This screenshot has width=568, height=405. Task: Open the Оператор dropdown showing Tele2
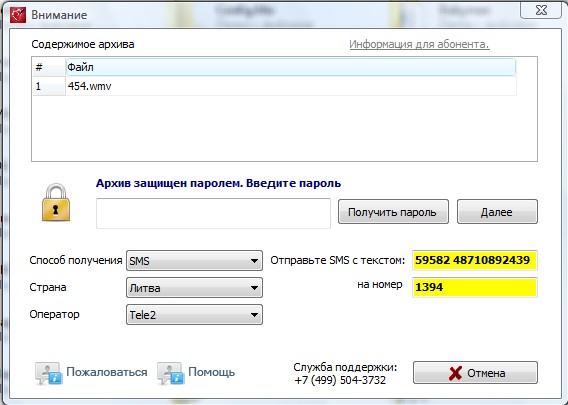[x=194, y=314]
